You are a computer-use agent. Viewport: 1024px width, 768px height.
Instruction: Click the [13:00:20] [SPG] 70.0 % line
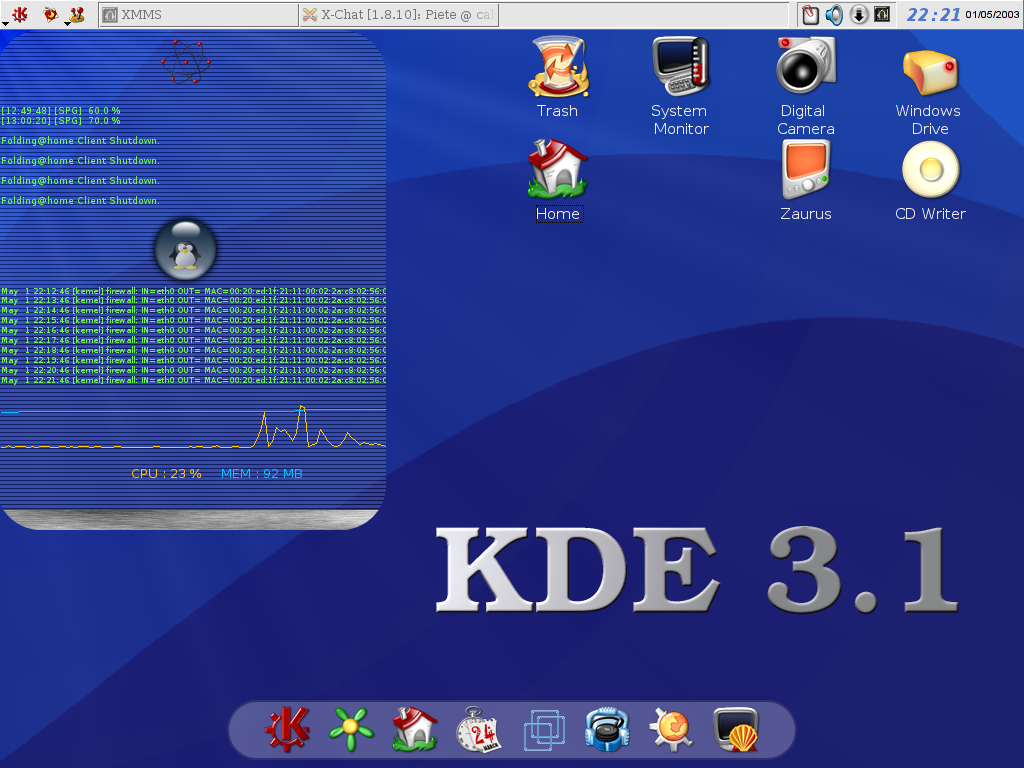point(61,120)
